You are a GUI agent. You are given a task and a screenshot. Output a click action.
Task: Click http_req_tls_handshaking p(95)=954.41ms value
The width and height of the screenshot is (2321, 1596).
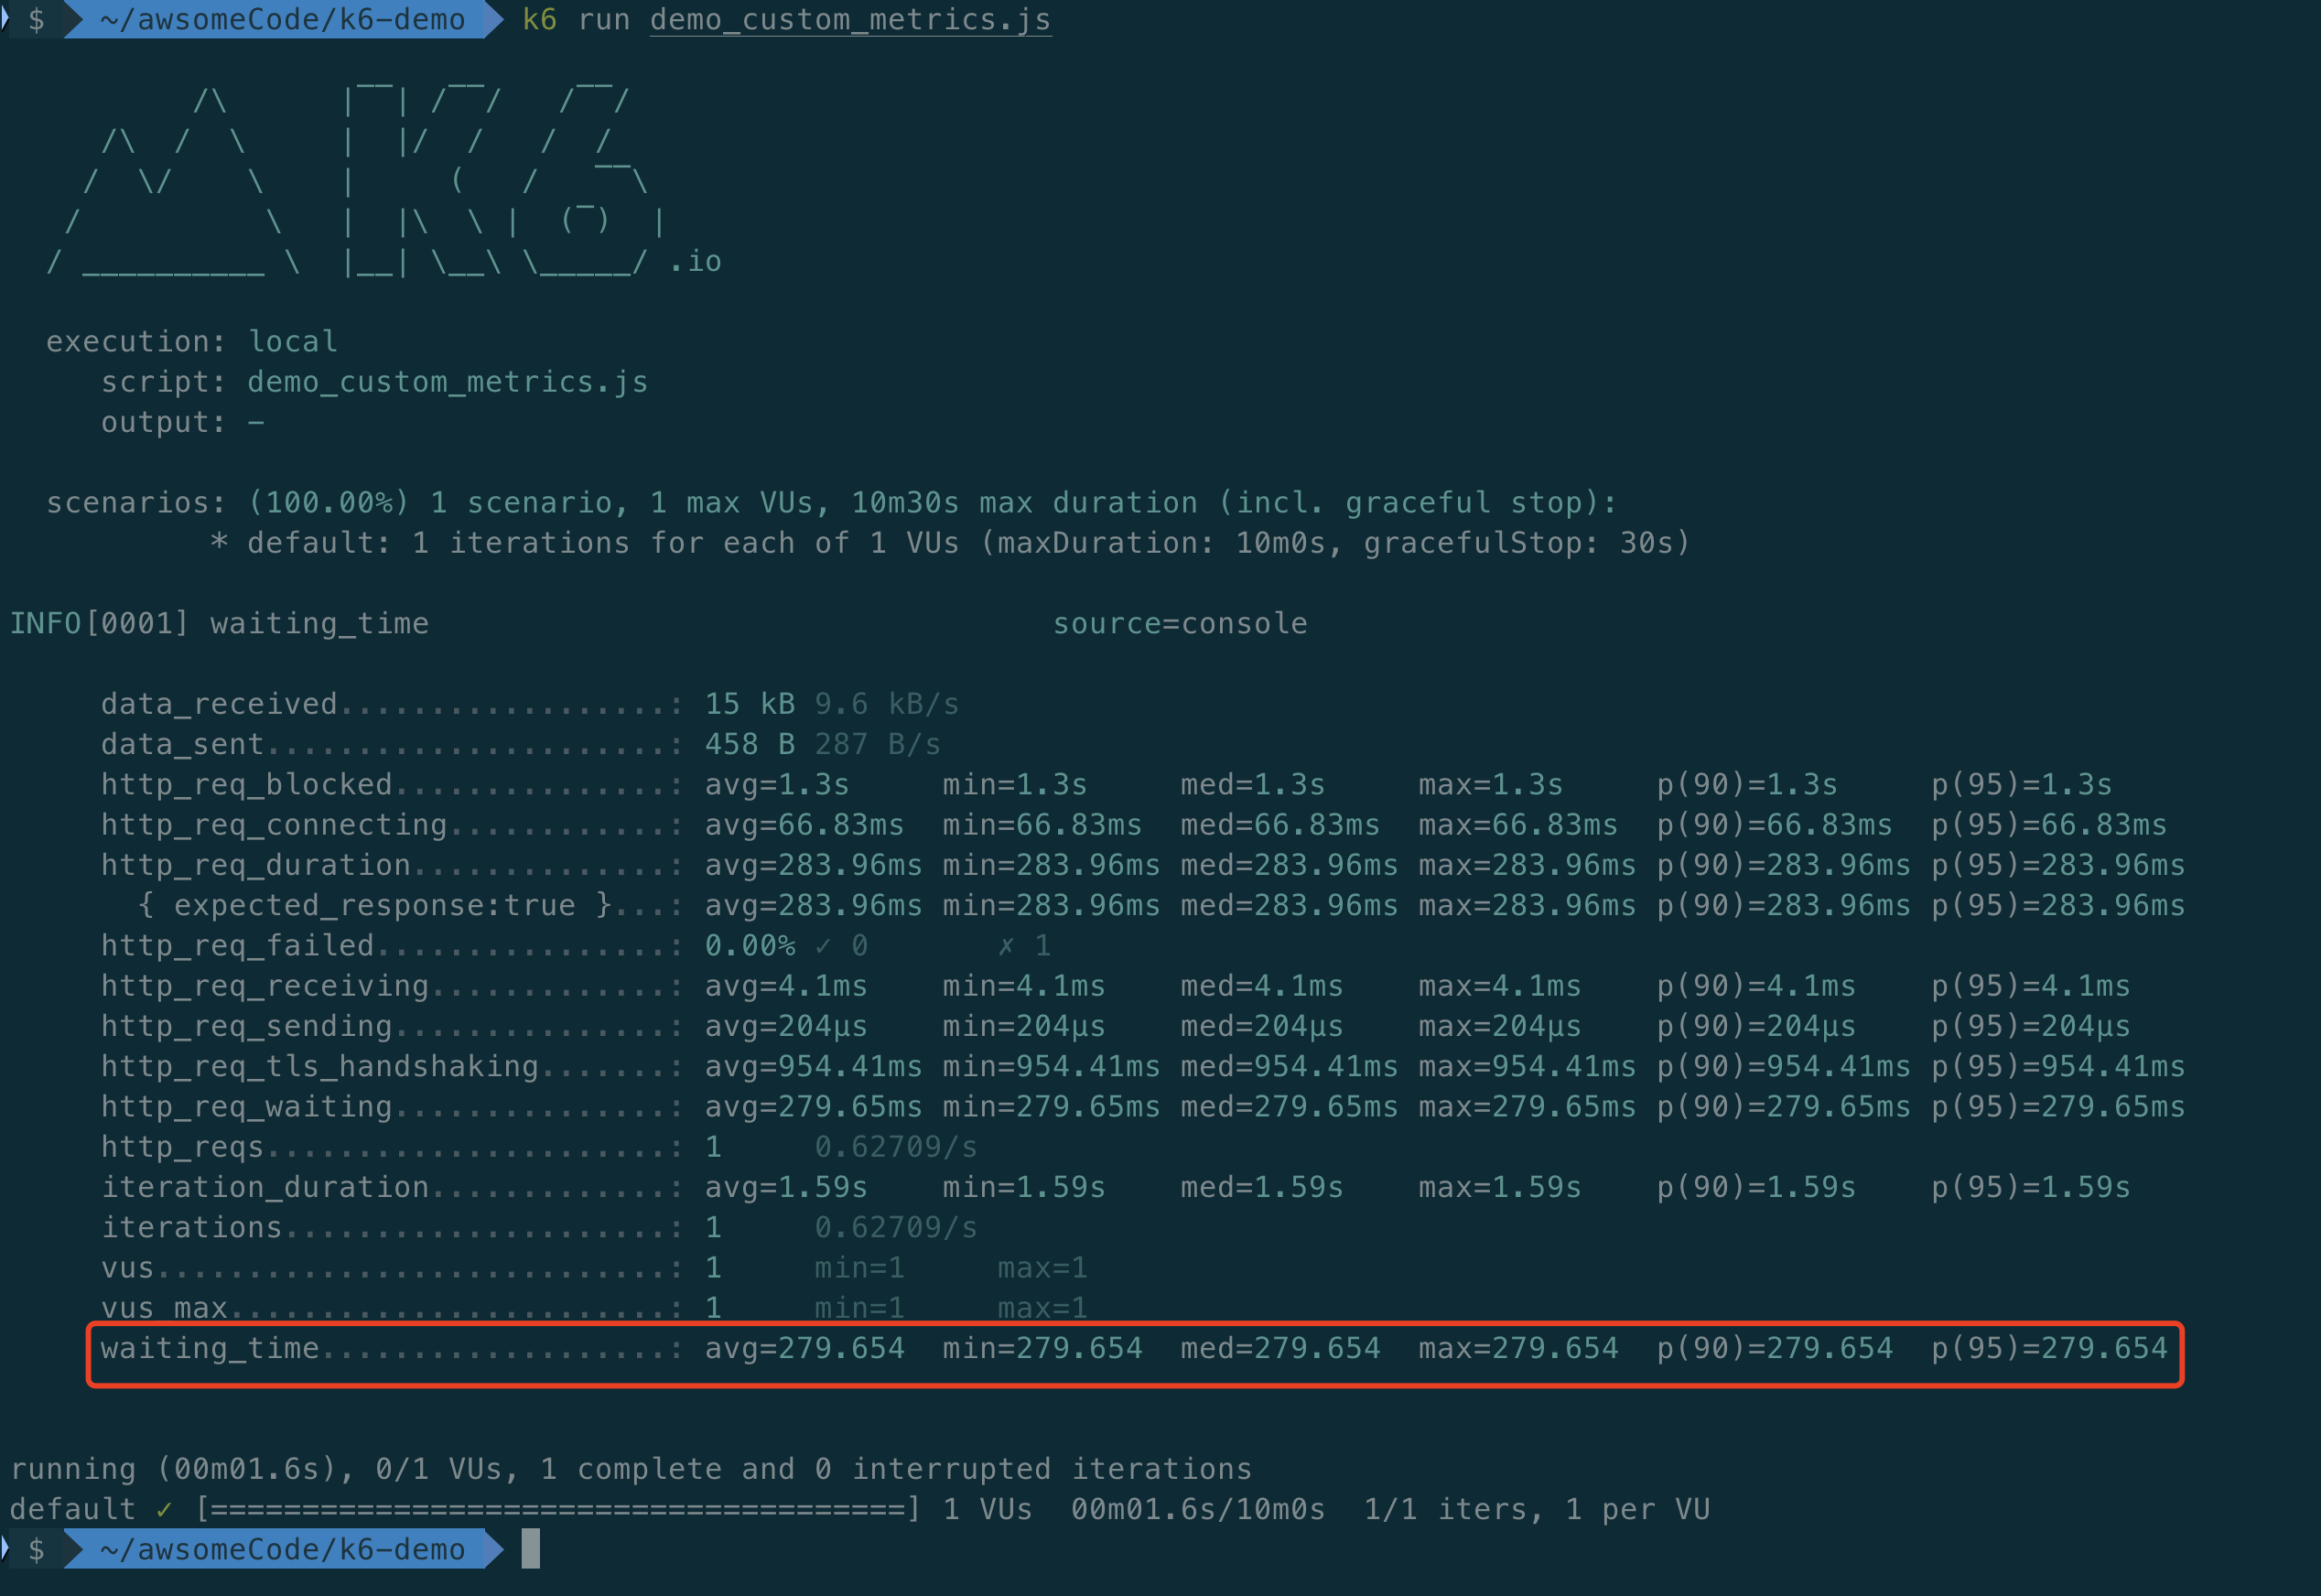[x=2058, y=1066]
